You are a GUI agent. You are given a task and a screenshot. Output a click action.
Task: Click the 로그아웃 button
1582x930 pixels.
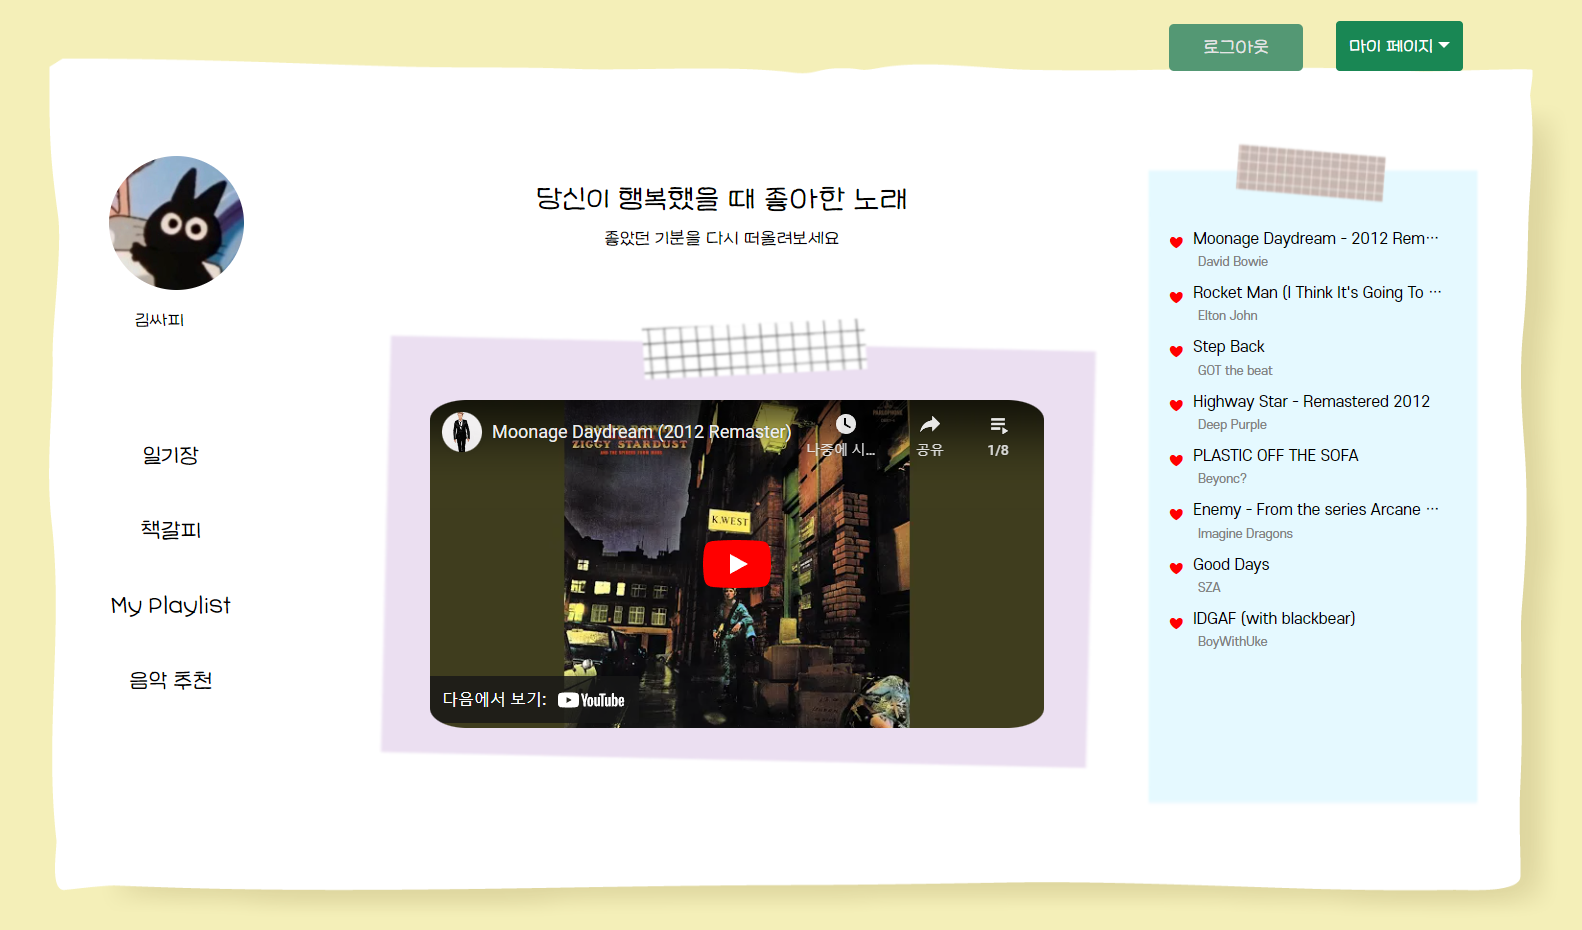pyautogui.click(x=1236, y=47)
